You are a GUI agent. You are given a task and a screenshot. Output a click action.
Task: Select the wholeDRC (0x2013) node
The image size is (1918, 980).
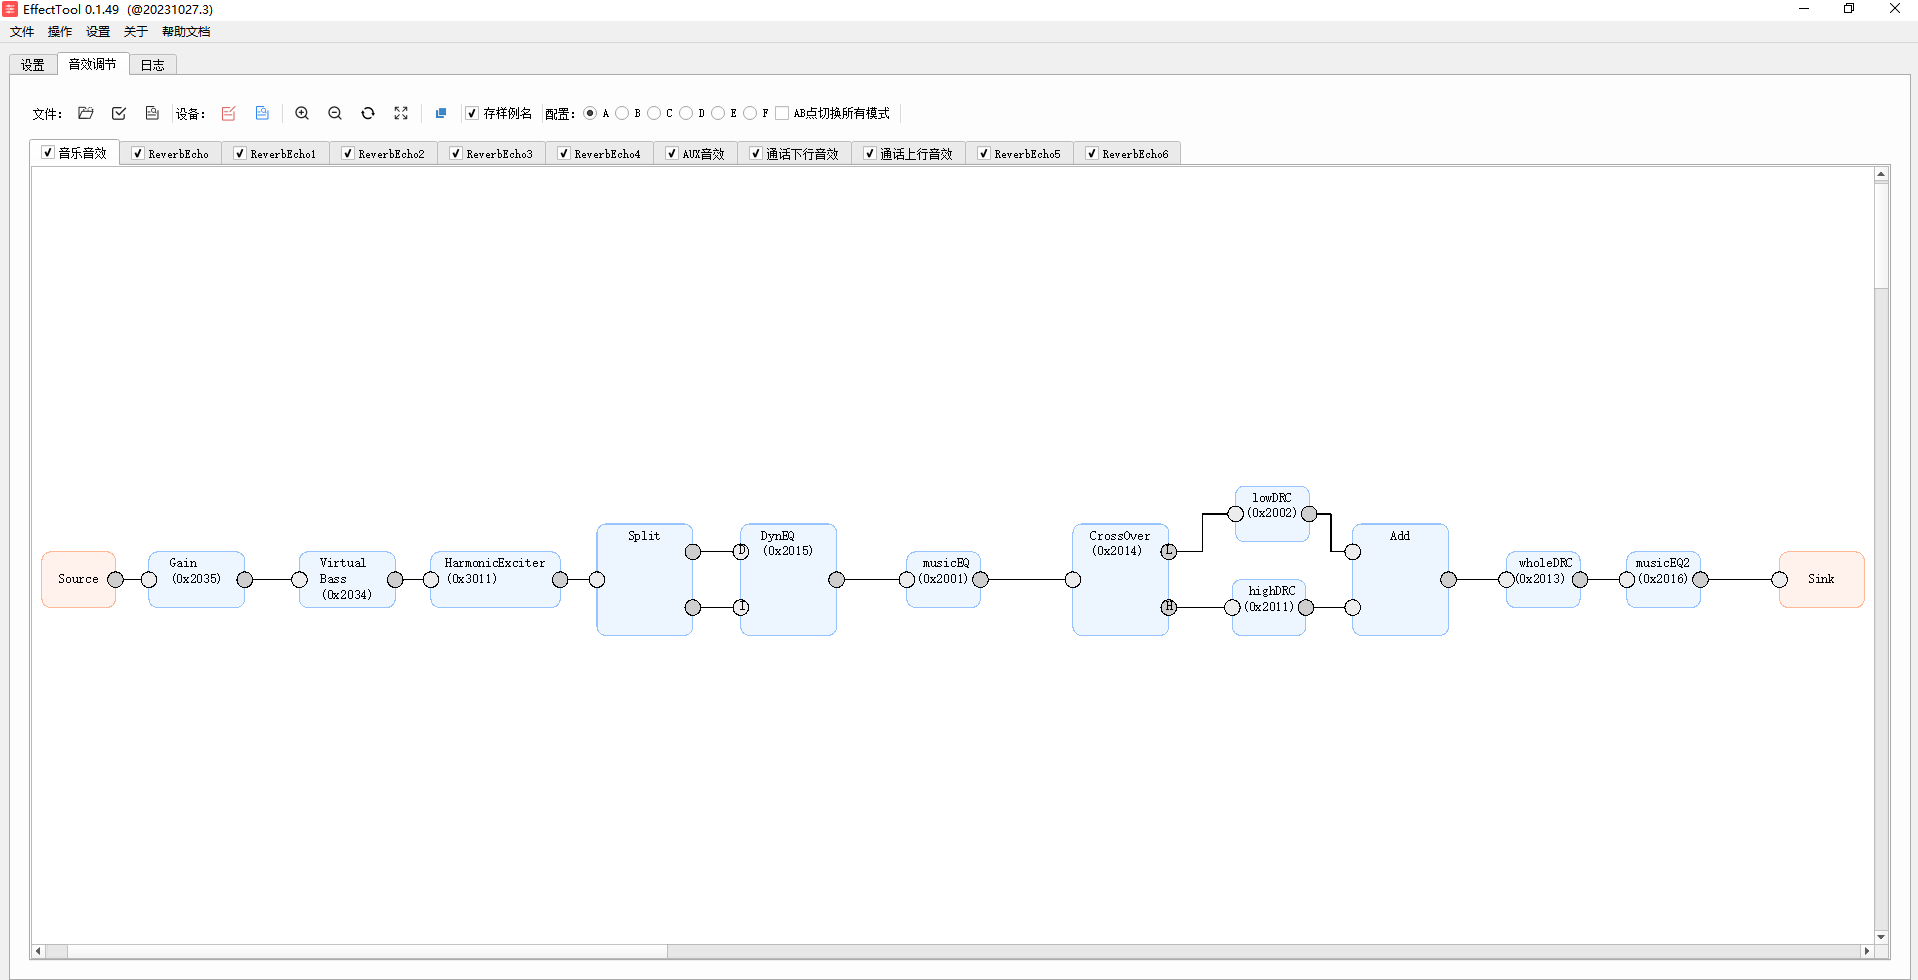[1543, 579]
